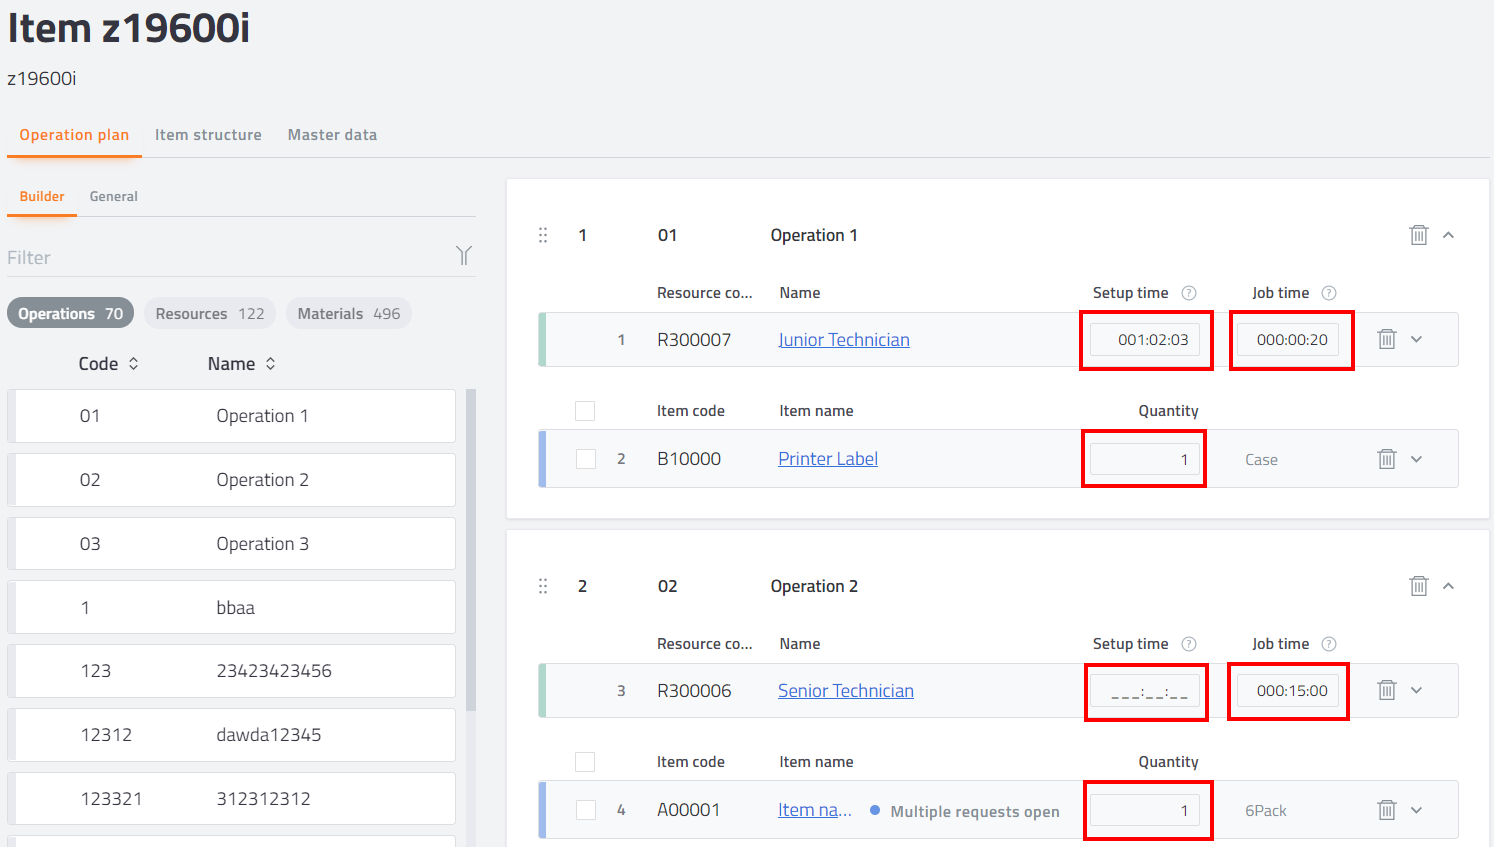The height and width of the screenshot is (847, 1494).
Task: Select the General sub-tab
Action: point(114,197)
